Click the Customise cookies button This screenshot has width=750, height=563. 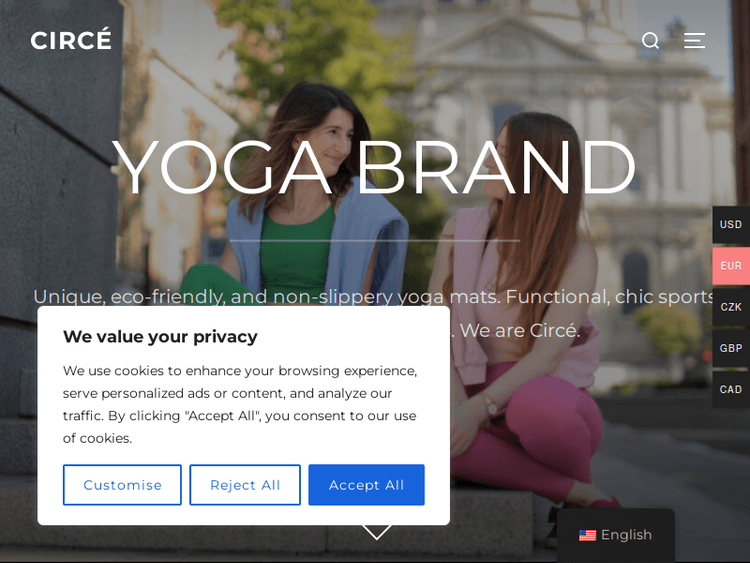click(122, 485)
